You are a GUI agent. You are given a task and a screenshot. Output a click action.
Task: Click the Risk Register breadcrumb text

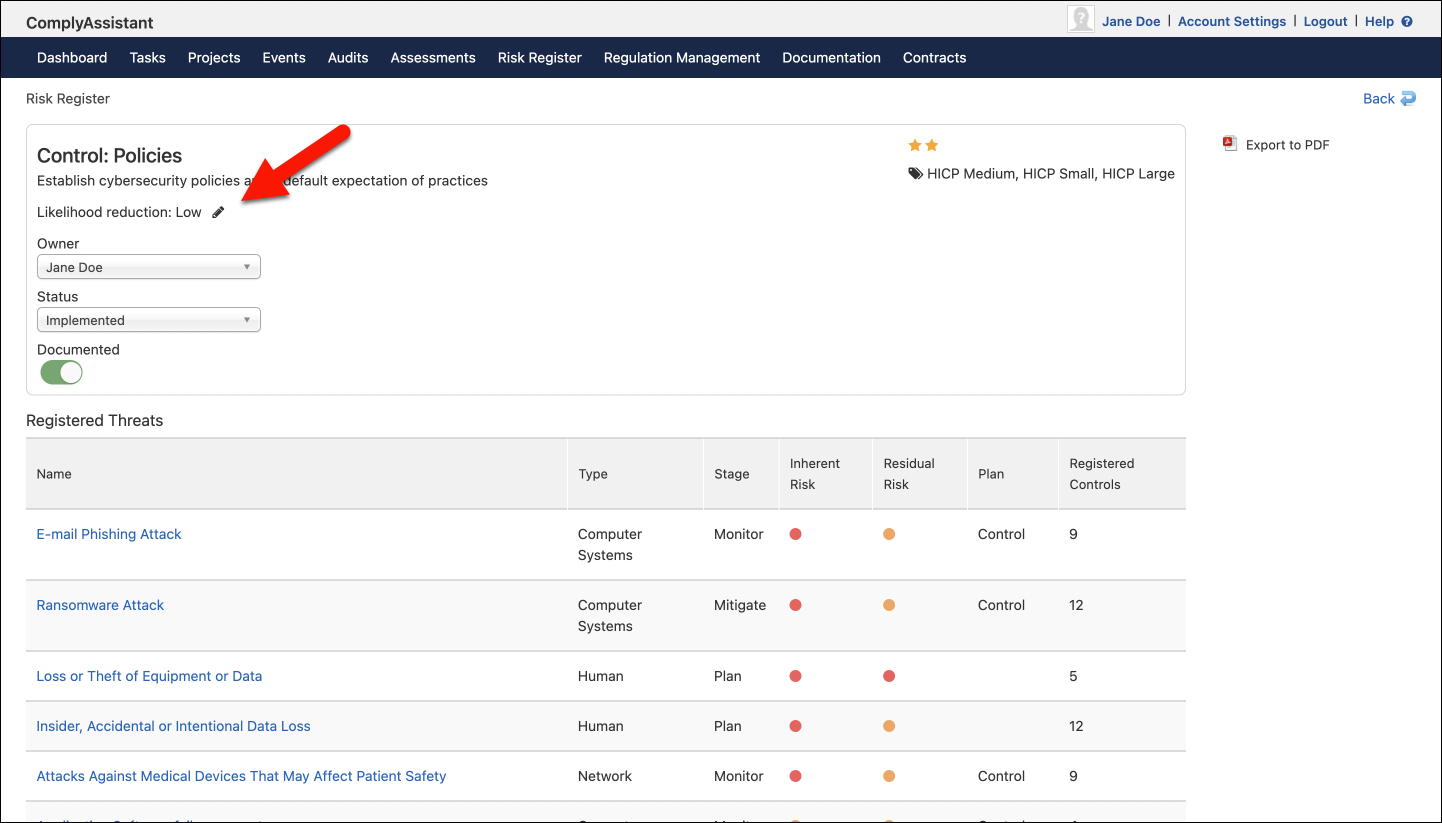tap(68, 99)
